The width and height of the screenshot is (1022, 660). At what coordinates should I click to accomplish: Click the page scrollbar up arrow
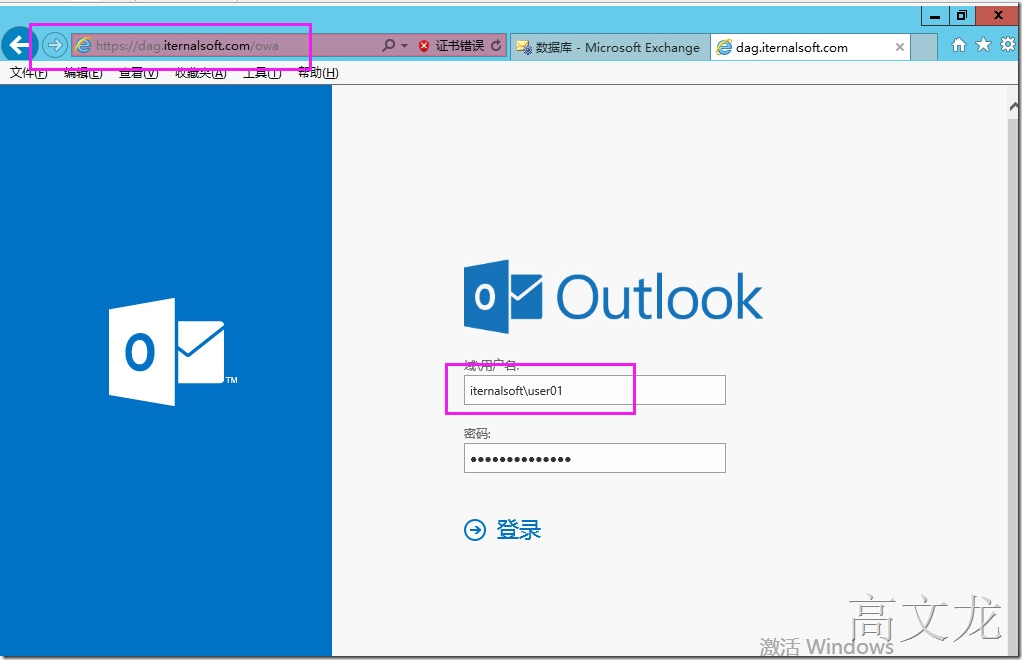tap(1014, 106)
